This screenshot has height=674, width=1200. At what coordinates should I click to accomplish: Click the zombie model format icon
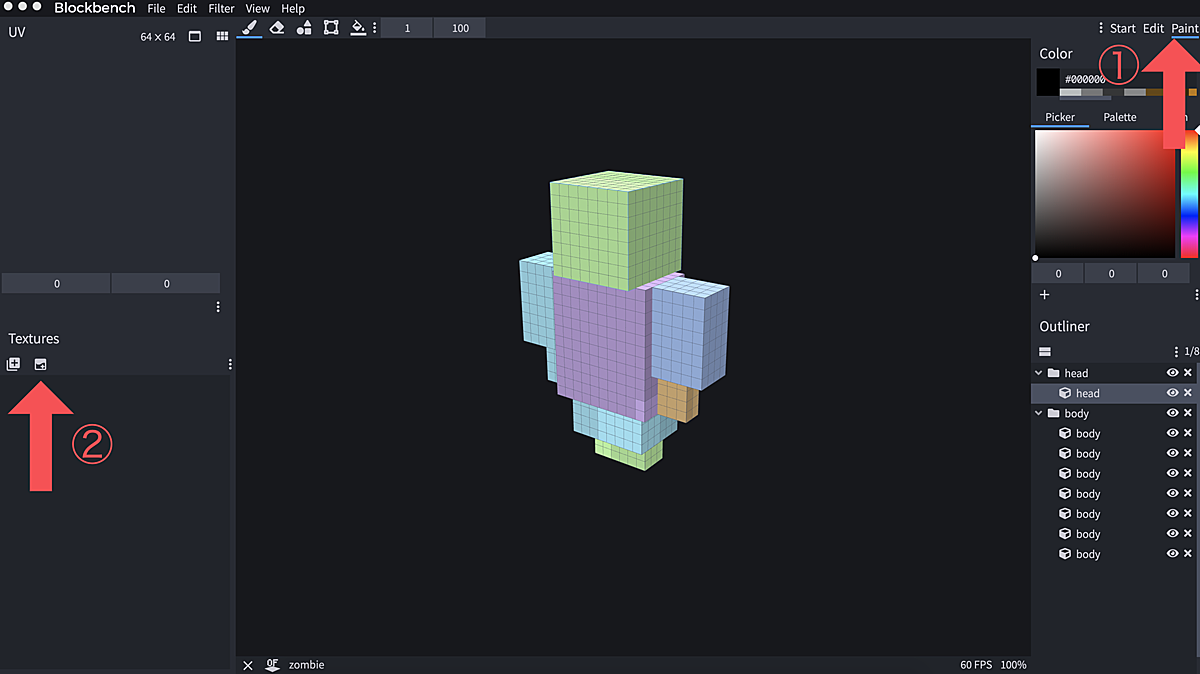tap(272, 665)
